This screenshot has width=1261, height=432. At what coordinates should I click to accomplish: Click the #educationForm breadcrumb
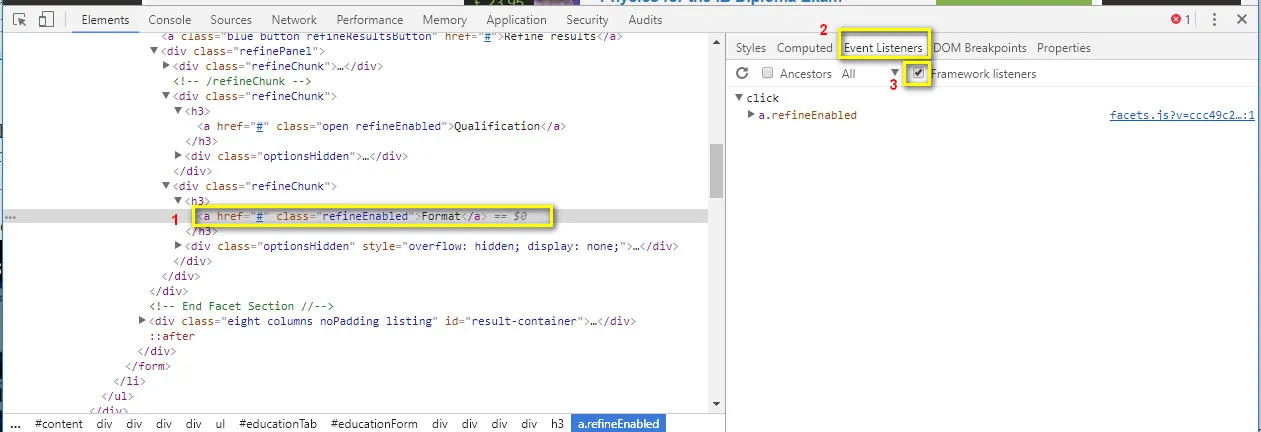(374, 424)
